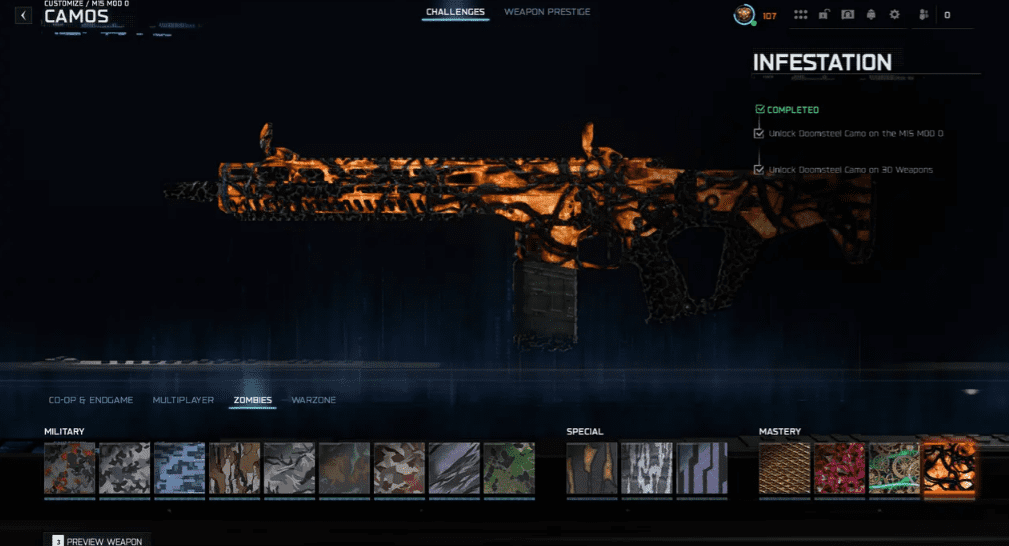Select the gold mesh Mastery camo
1009x546 pixels.
pyautogui.click(x=785, y=468)
